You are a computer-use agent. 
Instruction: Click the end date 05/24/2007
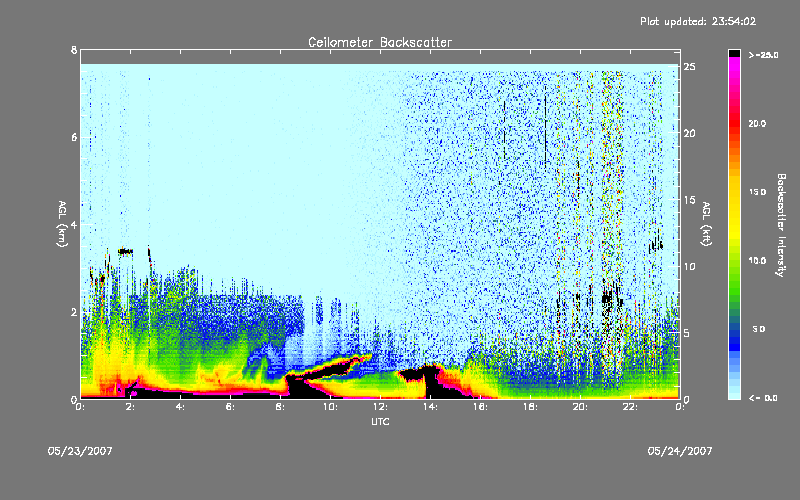point(680,451)
